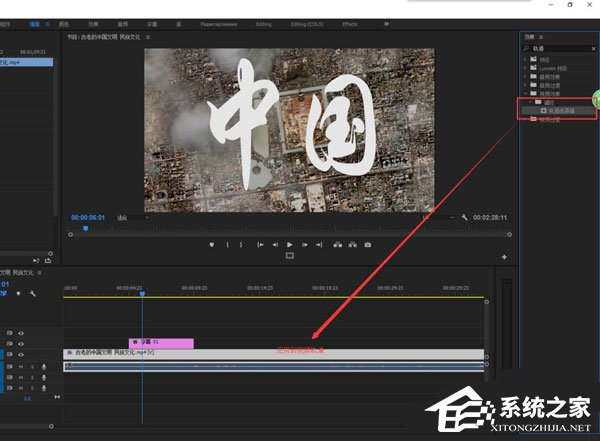Expand the 预设 presets folder
Viewport: 600px width, 441px height.
click(525, 59)
